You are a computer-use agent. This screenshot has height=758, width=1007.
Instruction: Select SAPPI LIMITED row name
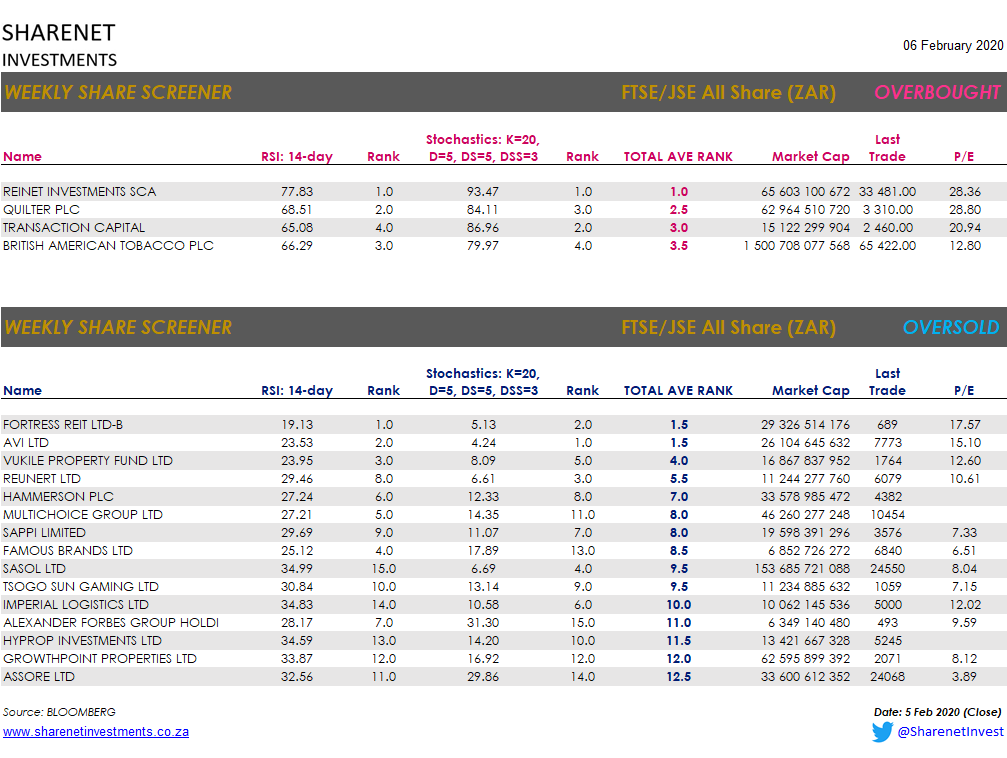click(x=44, y=533)
